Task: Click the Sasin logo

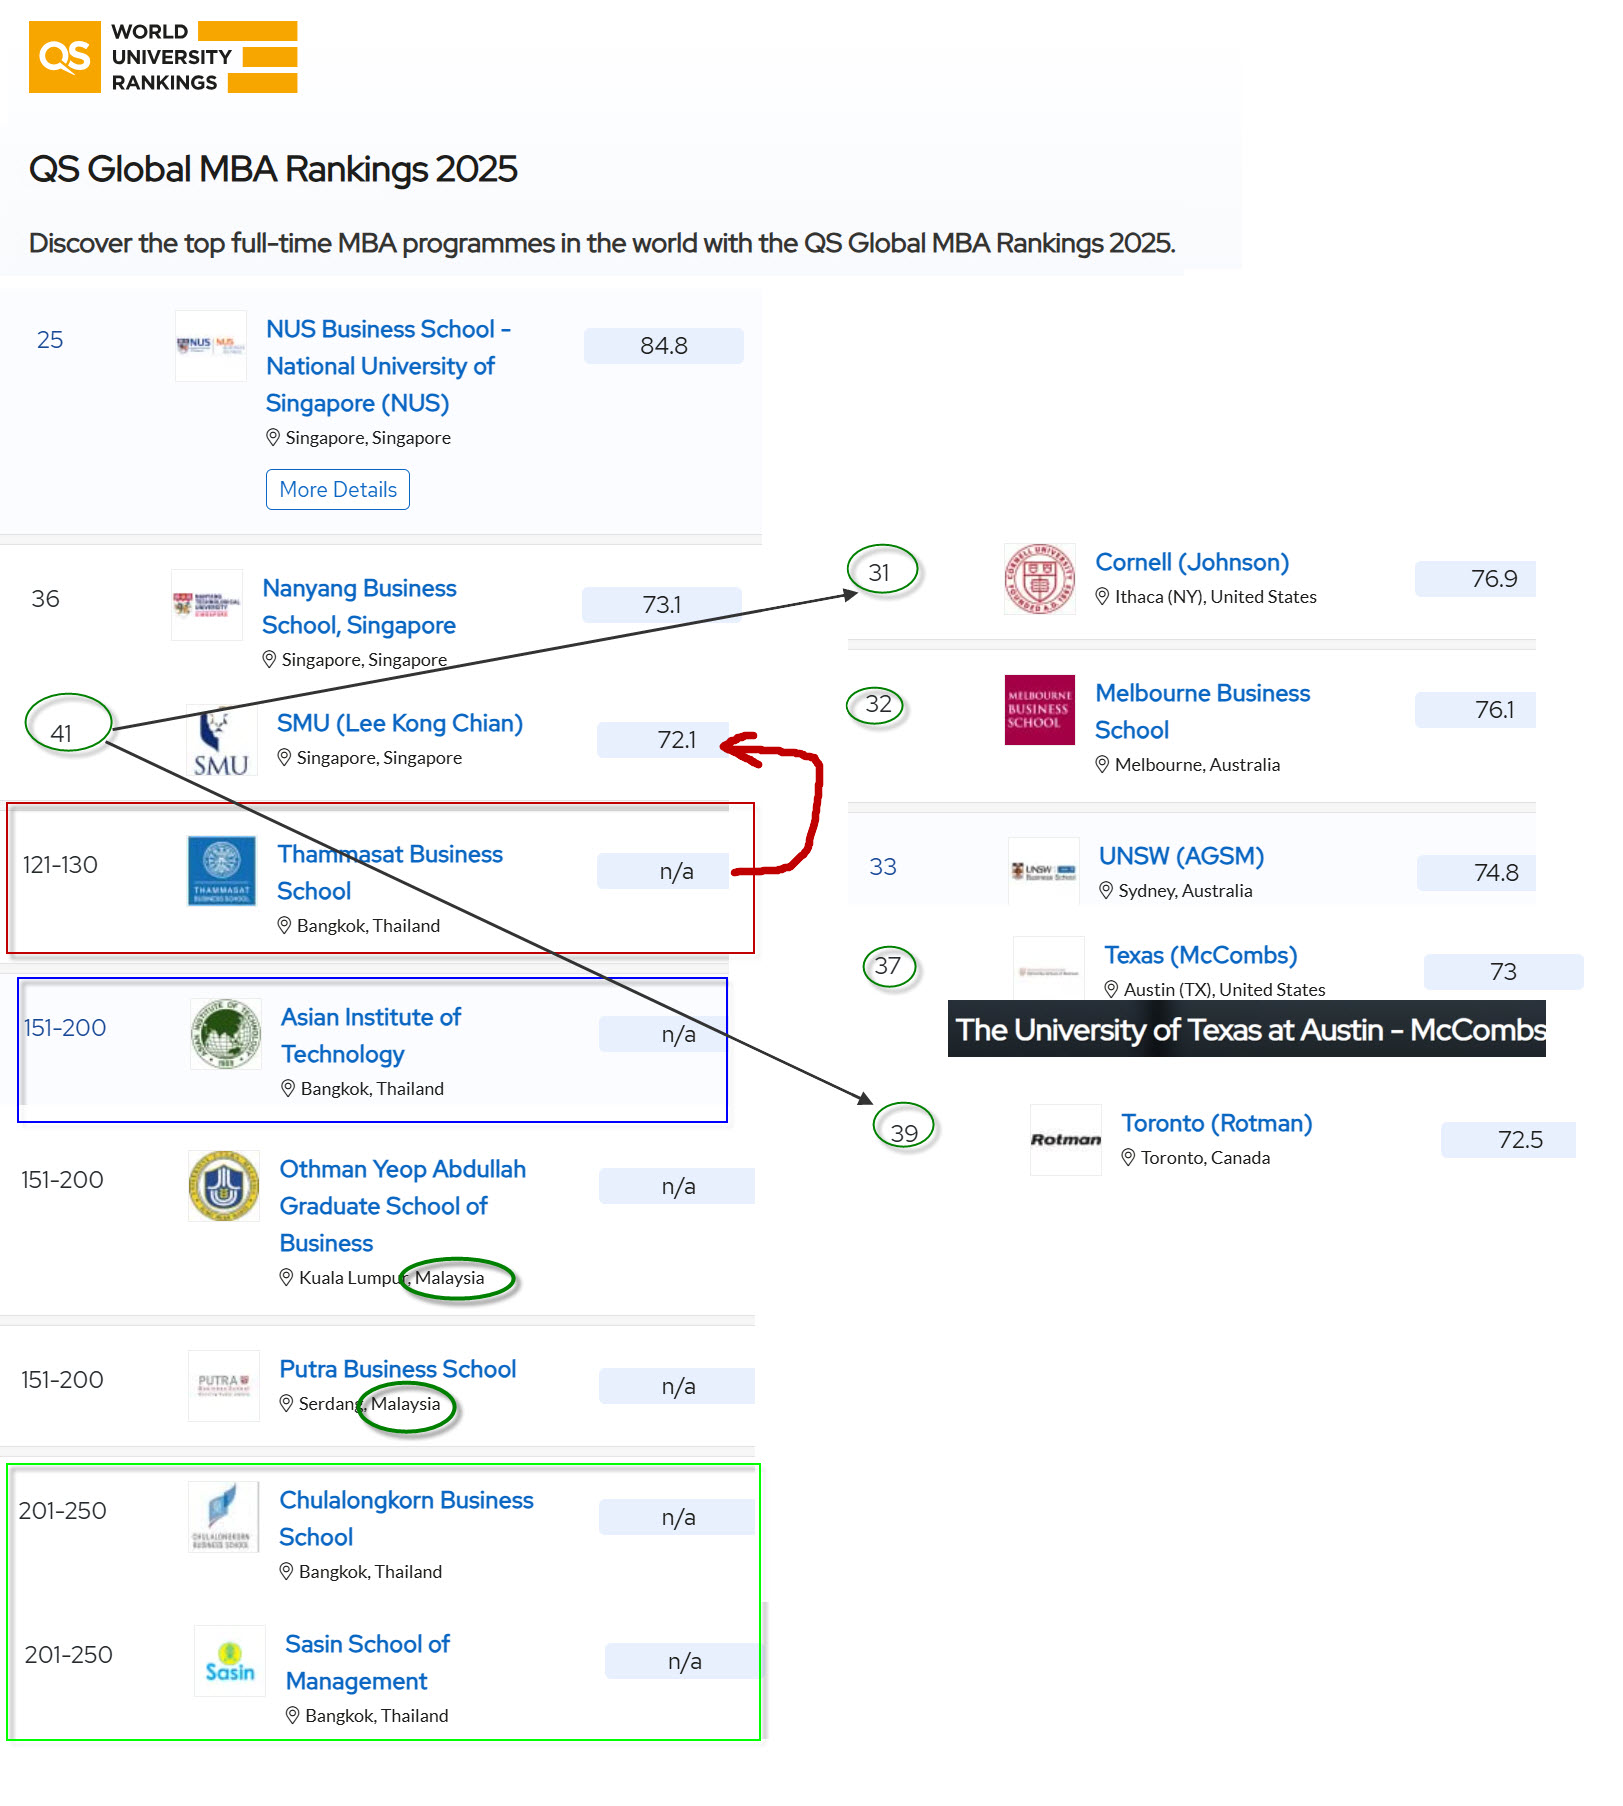Action: (230, 1661)
